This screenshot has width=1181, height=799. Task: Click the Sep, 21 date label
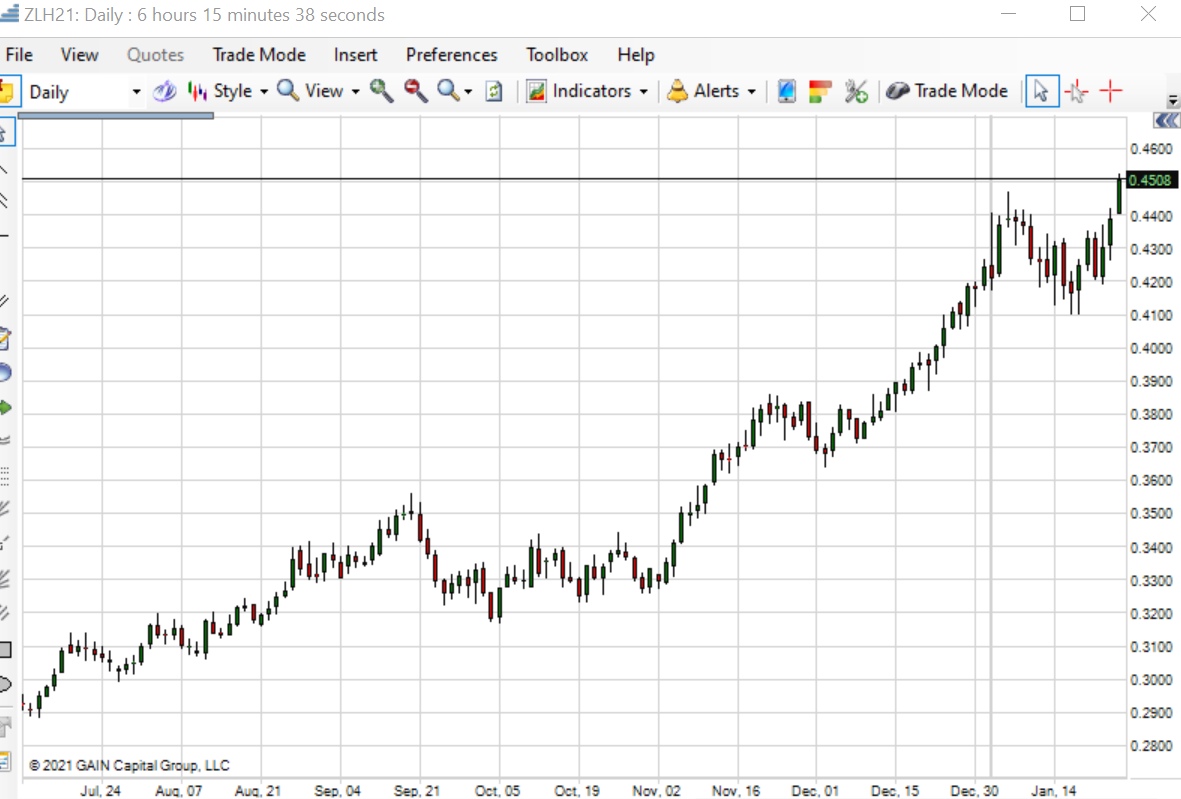click(417, 791)
